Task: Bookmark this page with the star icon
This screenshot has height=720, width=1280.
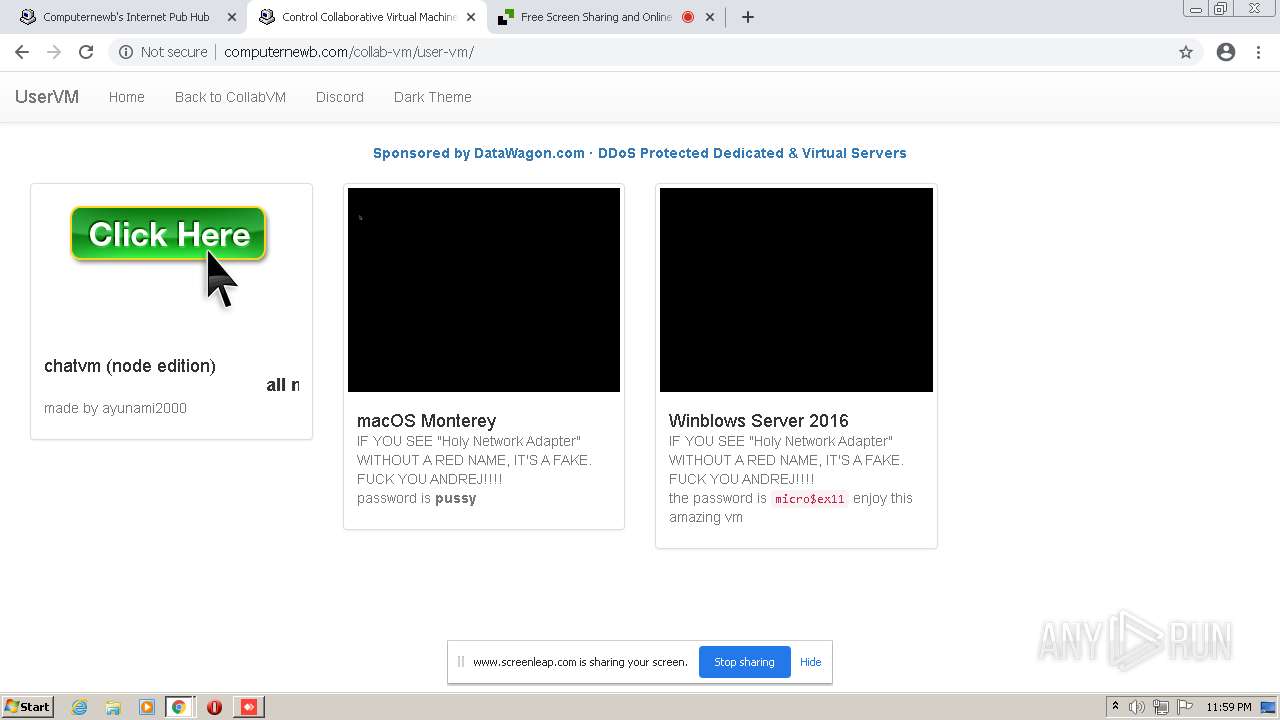Action: tap(1186, 52)
